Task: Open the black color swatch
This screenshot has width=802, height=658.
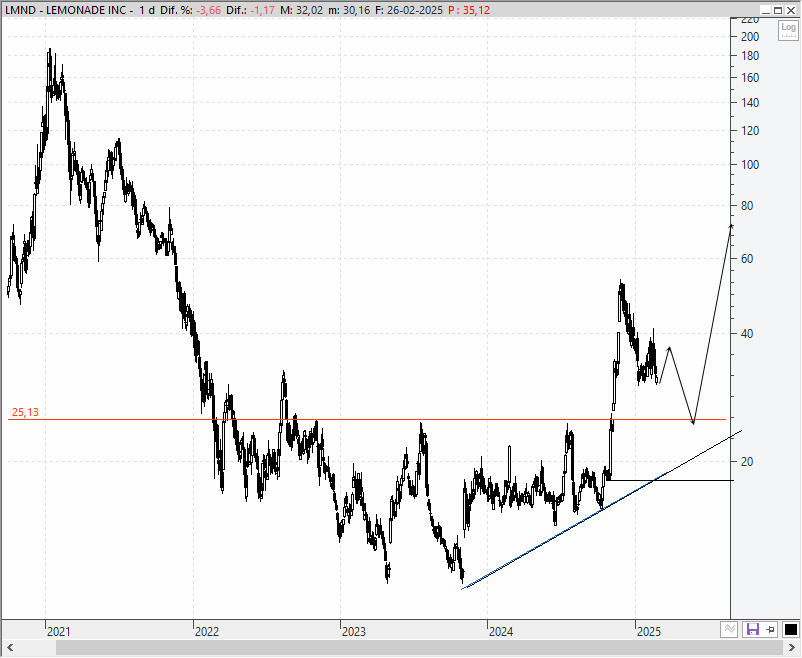Action: 791,629
